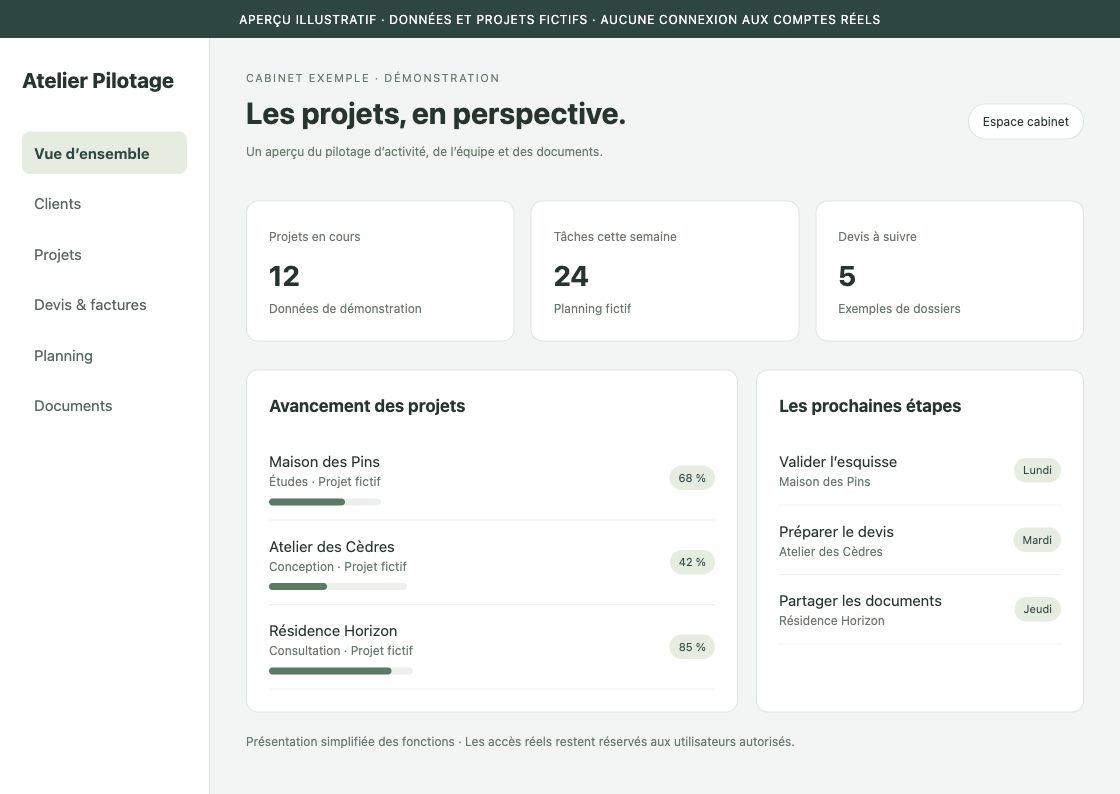This screenshot has height=794, width=1120.
Task: Click the Atelier des Cèdres label under Préparer le devis
Action: (x=830, y=552)
